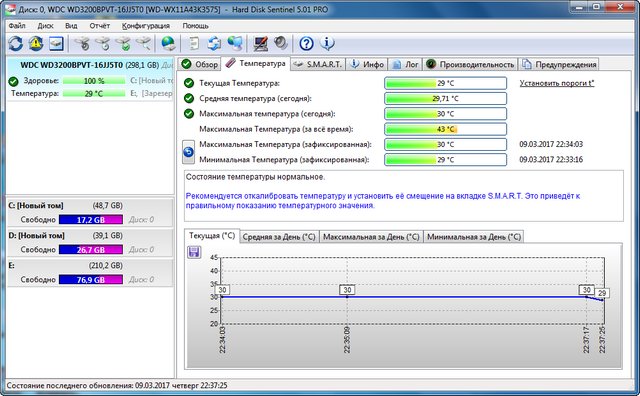Open the text report document toolbar icon

[x=194, y=43]
